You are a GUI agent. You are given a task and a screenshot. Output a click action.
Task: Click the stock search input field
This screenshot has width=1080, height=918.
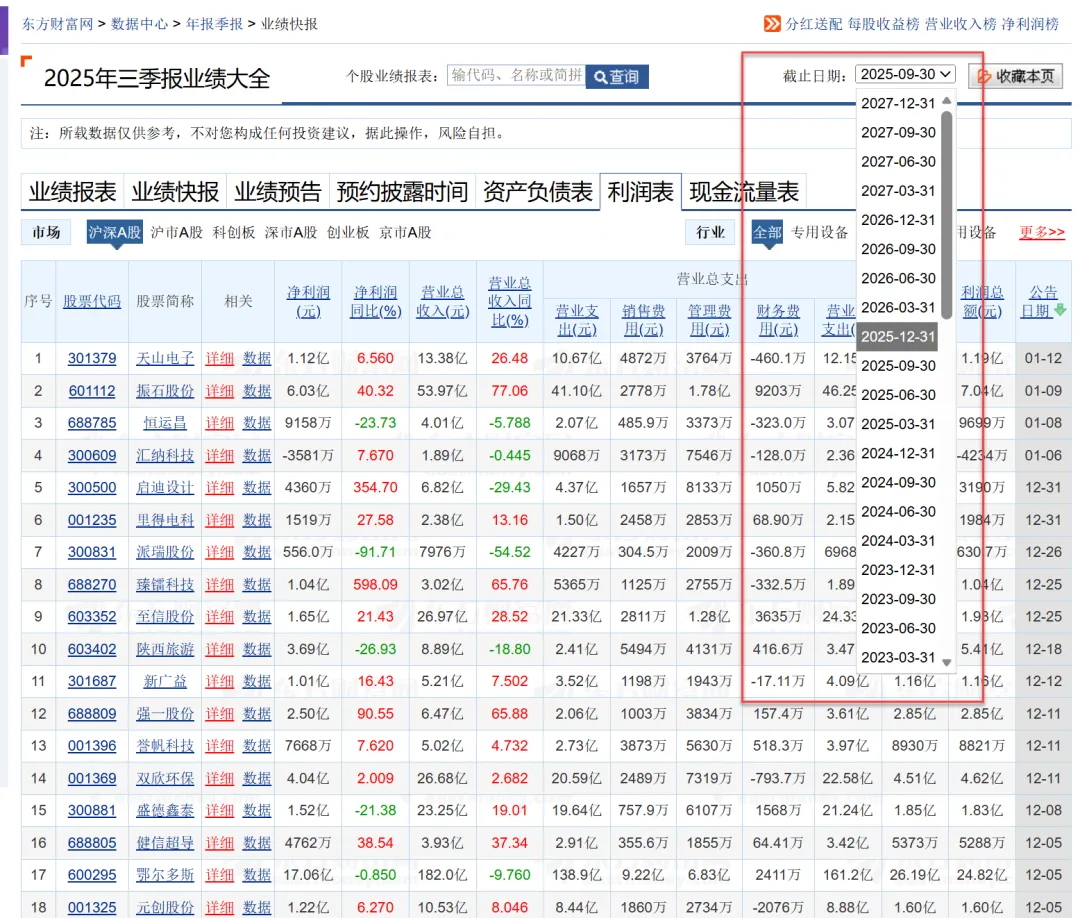click(516, 76)
